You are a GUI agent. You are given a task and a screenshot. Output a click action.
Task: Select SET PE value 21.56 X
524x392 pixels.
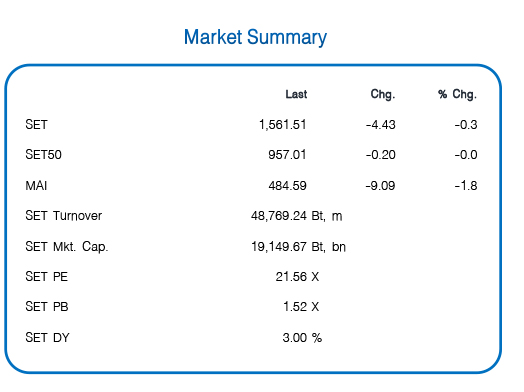[x=297, y=277]
